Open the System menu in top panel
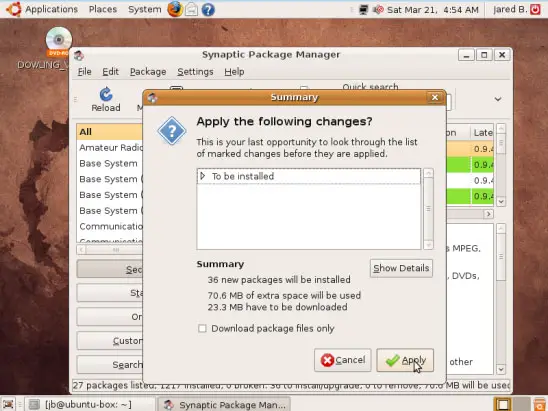 click(144, 9)
